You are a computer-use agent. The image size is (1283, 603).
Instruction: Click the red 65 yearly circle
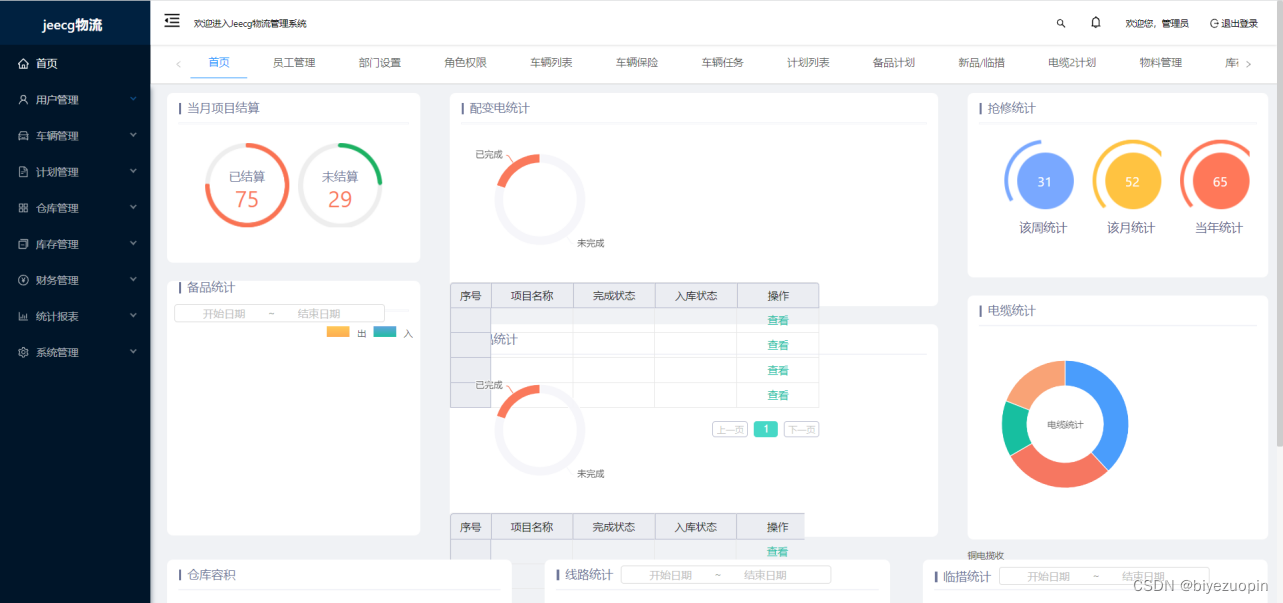[1221, 182]
